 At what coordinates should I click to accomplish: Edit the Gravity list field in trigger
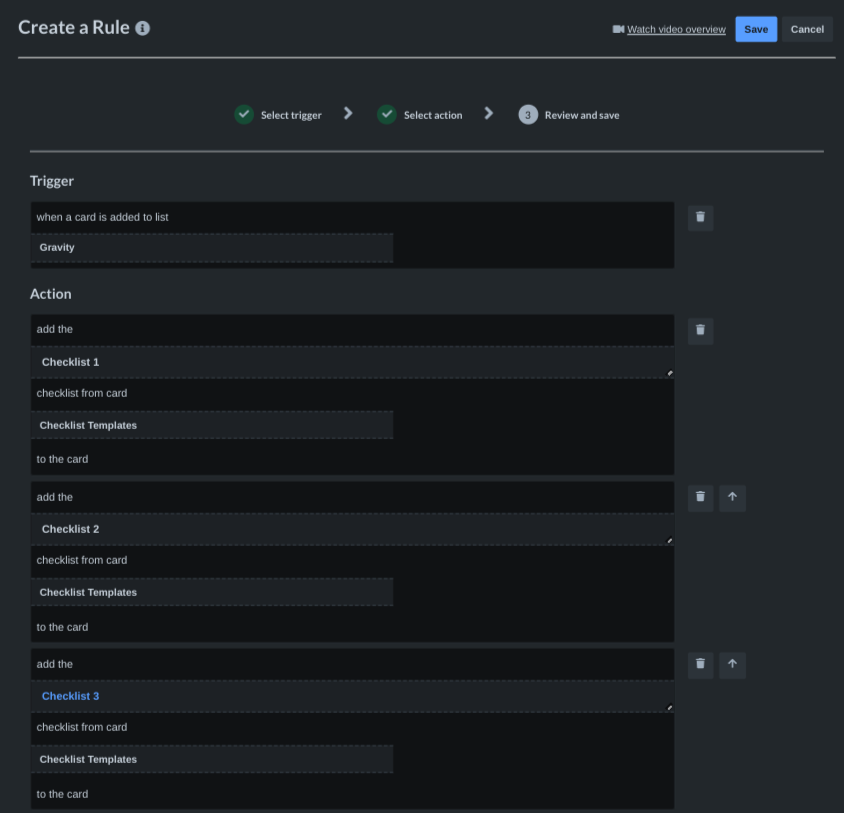(212, 248)
